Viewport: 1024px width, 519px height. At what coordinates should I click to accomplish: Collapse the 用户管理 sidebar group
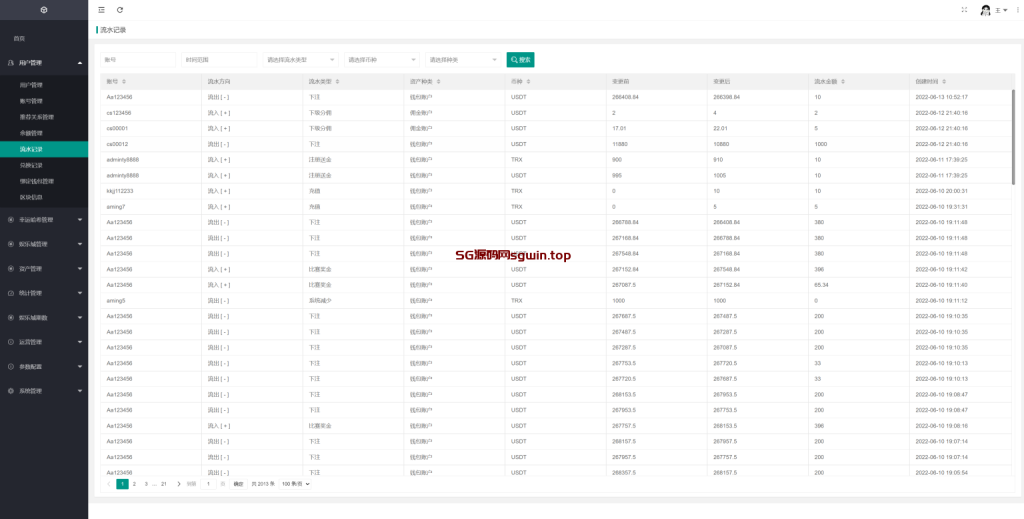(x=44, y=62)
